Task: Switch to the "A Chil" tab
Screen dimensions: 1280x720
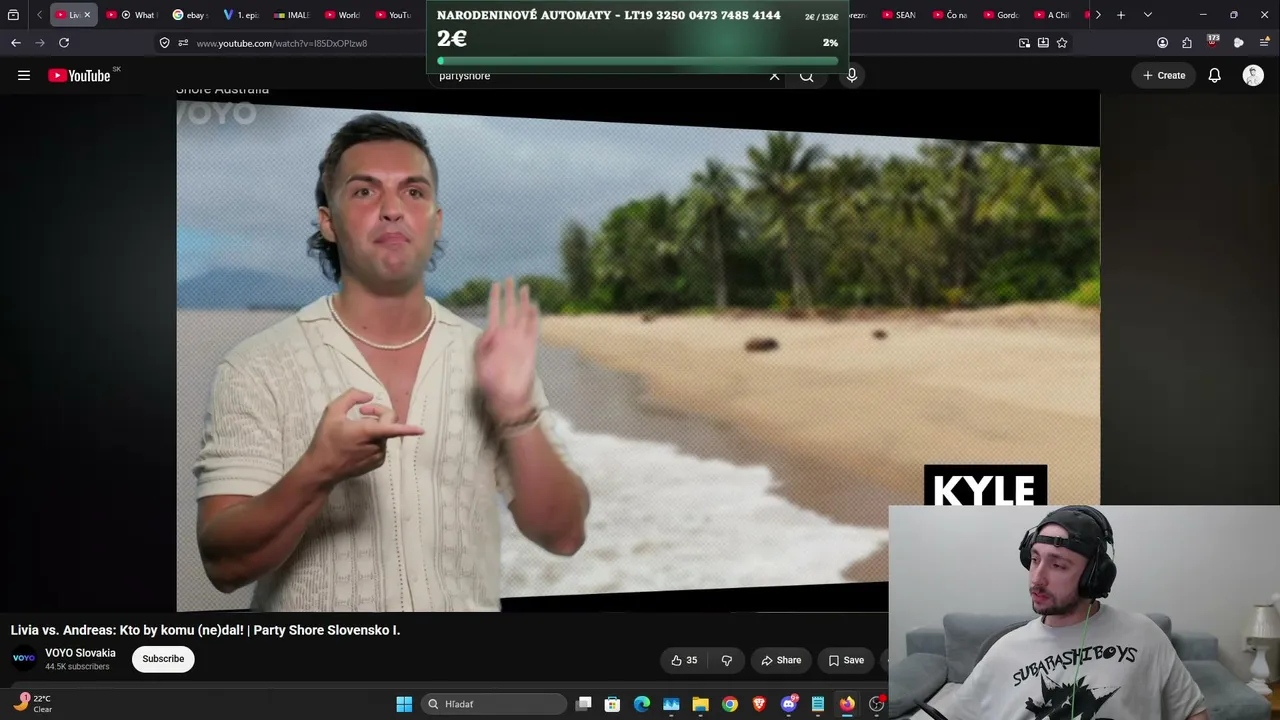Action: (x=1052, y=15)
